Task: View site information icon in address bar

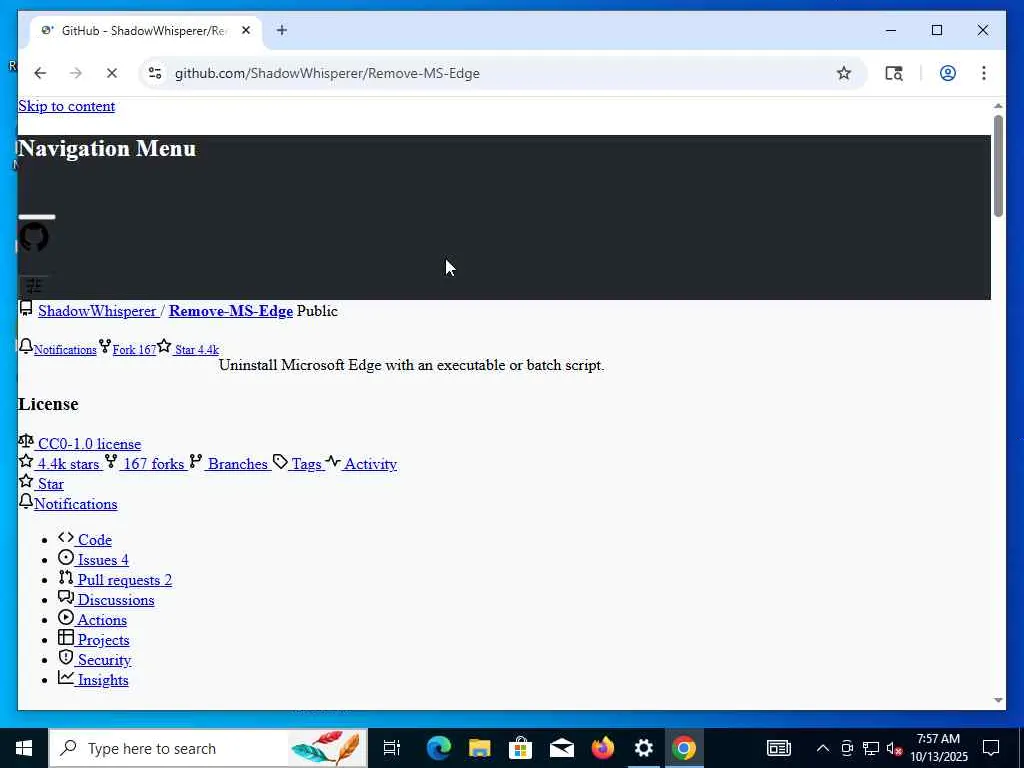Action: coord(155,73)
